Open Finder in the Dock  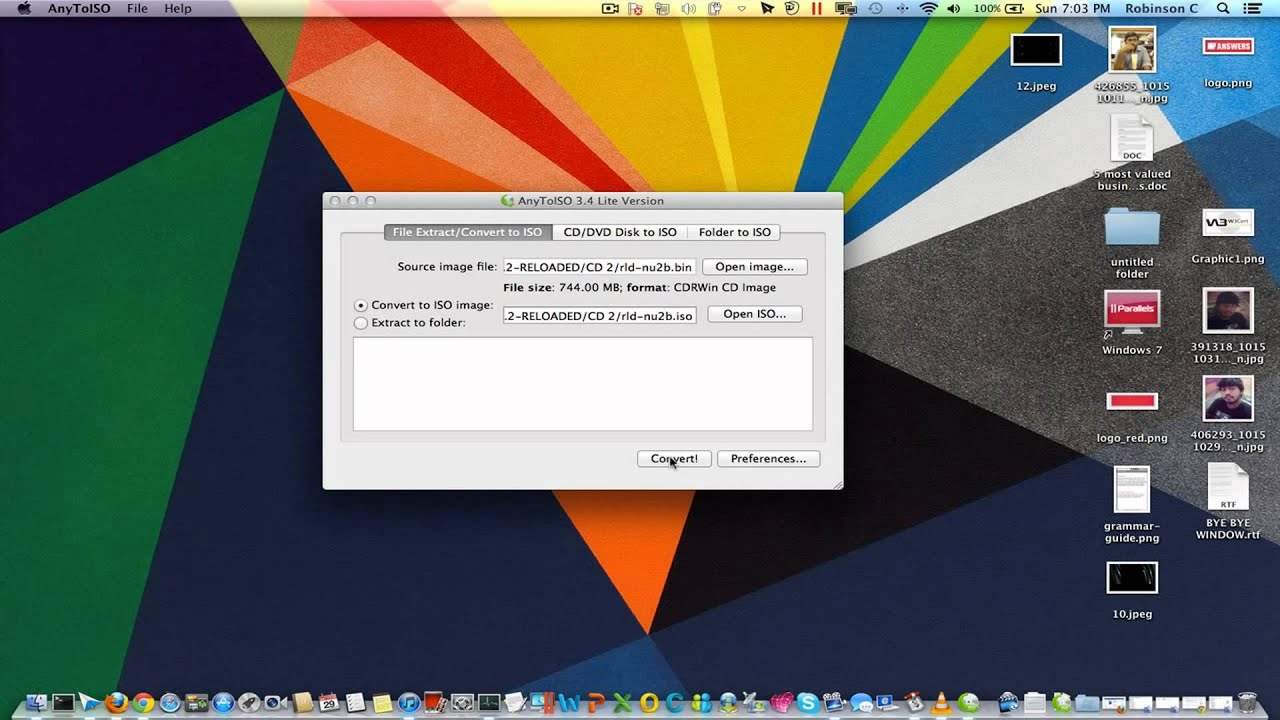(37, 702)
